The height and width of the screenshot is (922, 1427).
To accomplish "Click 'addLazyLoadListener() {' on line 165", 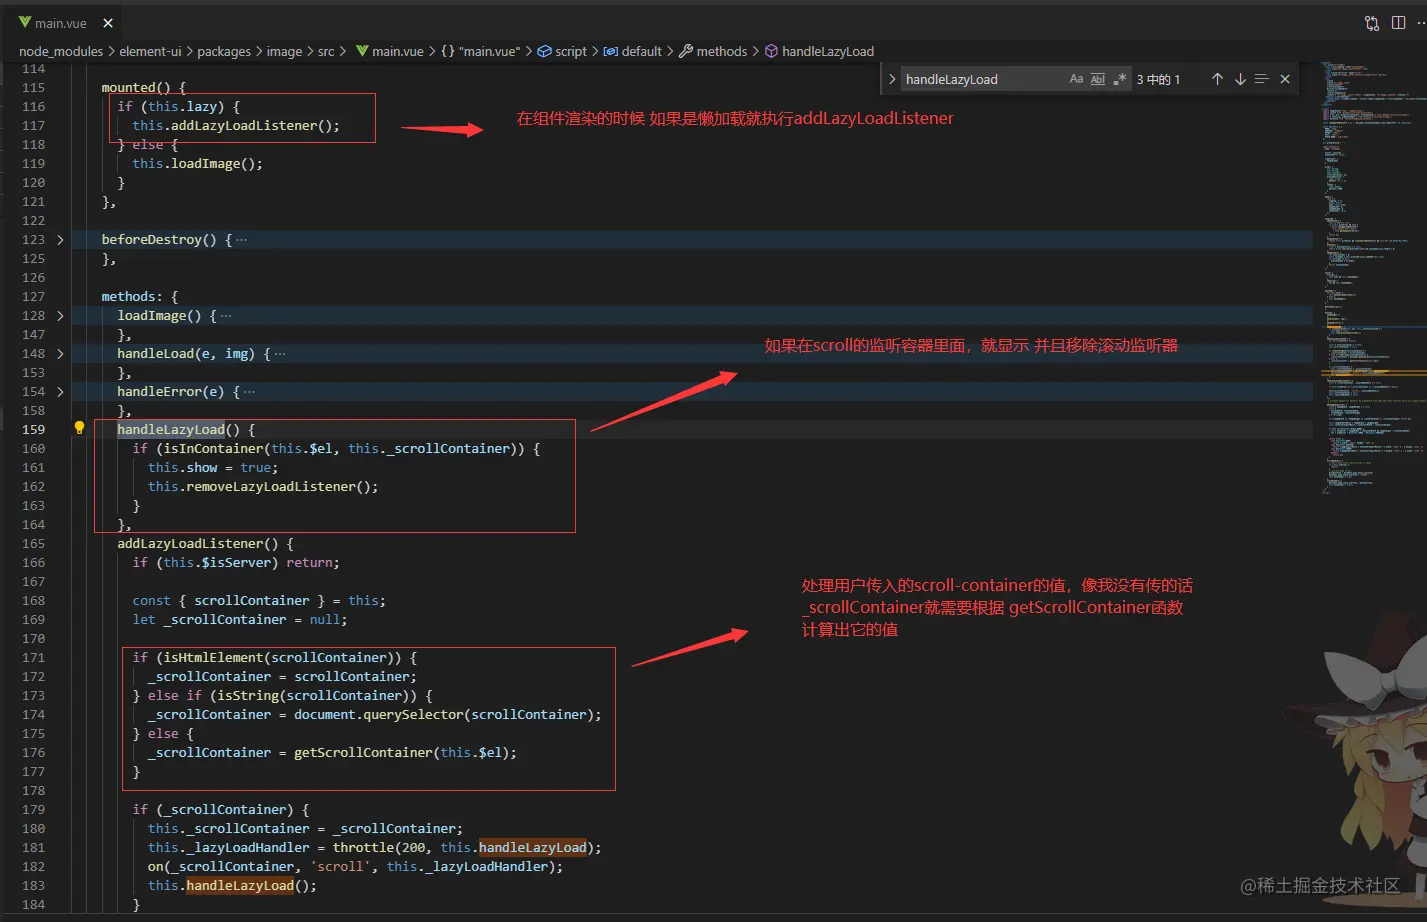I will tap(205, 544).
